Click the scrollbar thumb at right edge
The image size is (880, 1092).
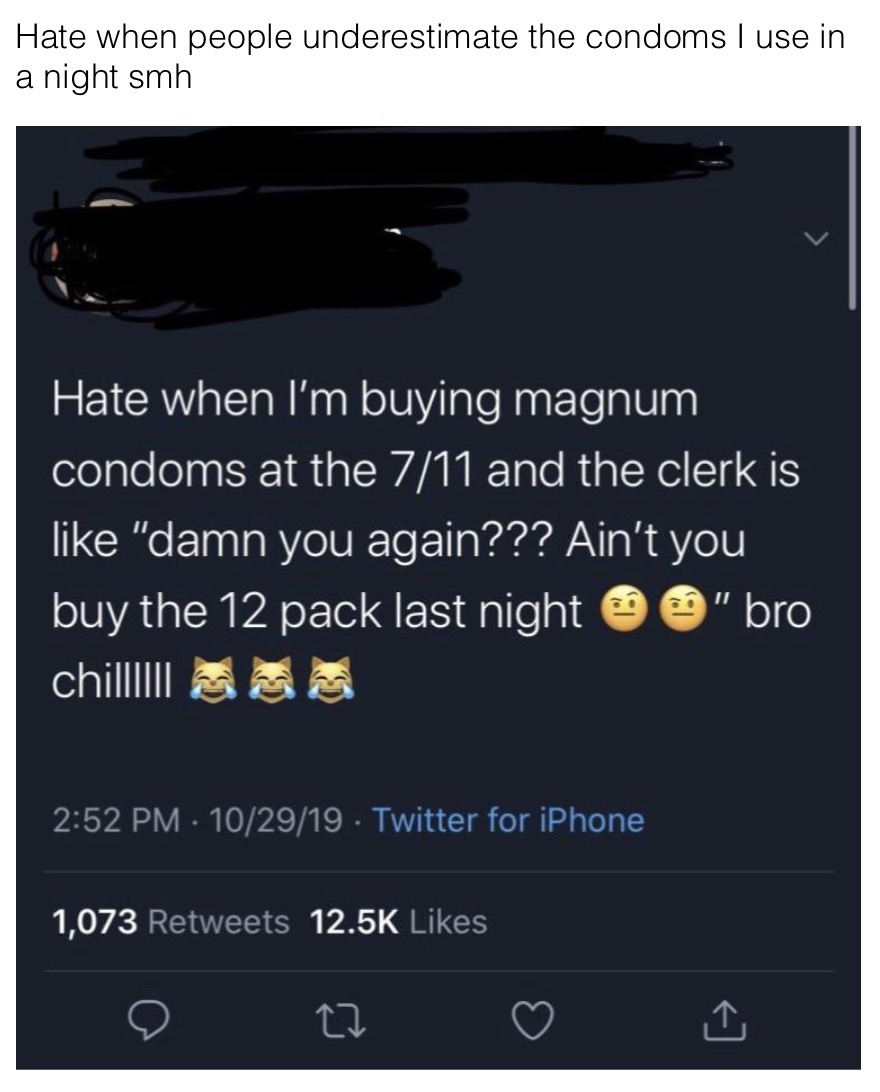[x=851, y=217]
